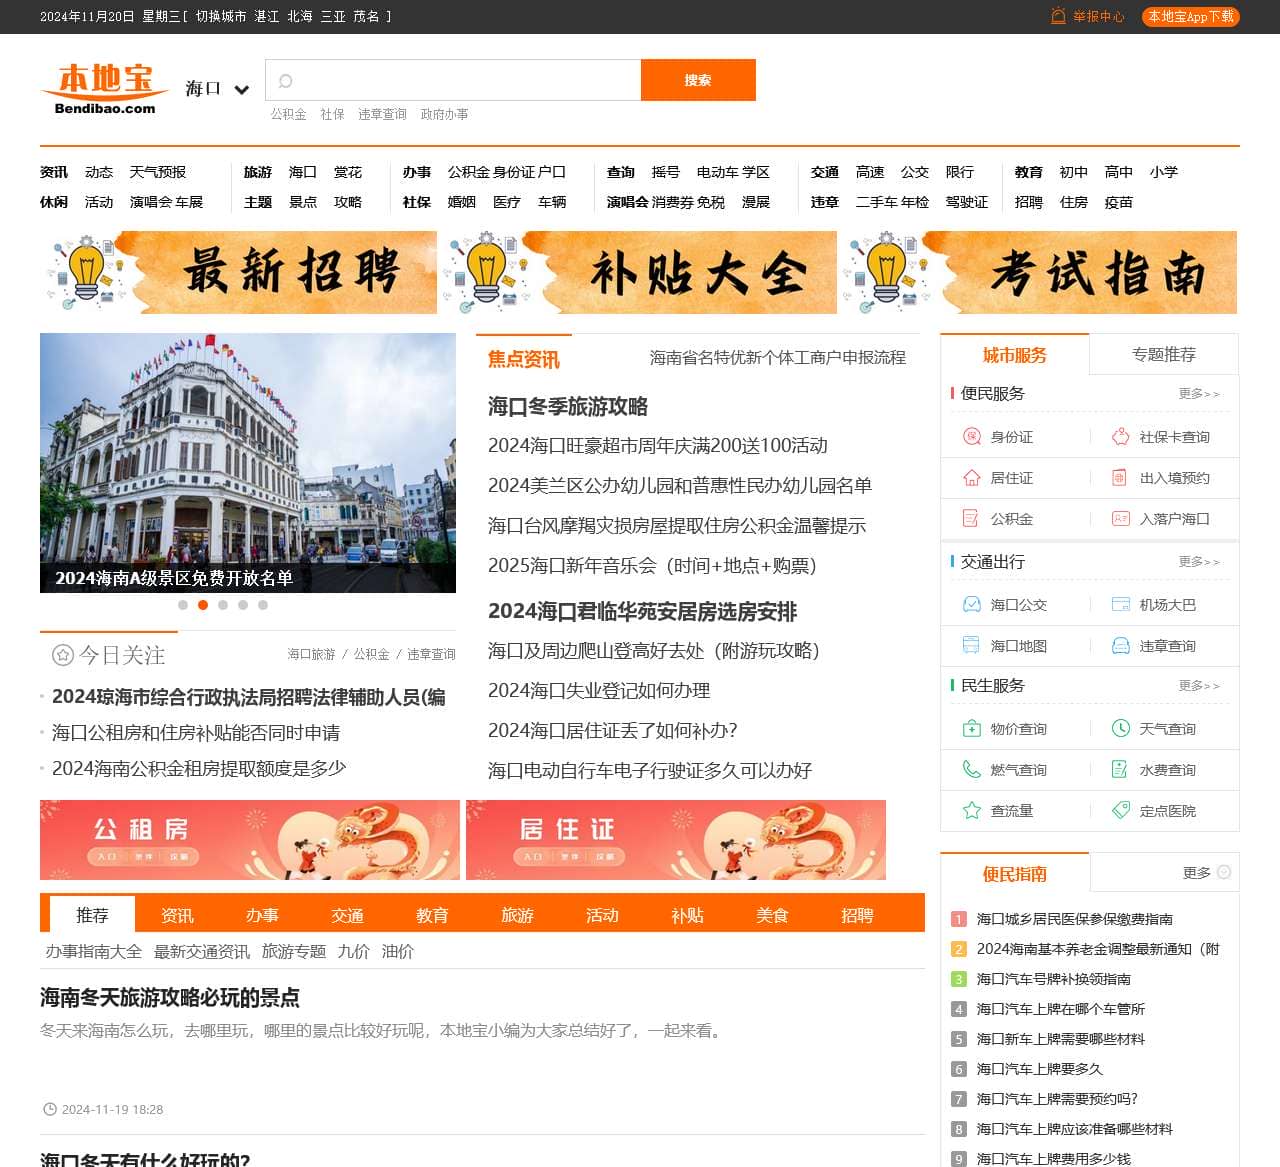Screen dimensions: 1280x1167
Task: Click the search magnifier icon
Action: tap(285, 81)
